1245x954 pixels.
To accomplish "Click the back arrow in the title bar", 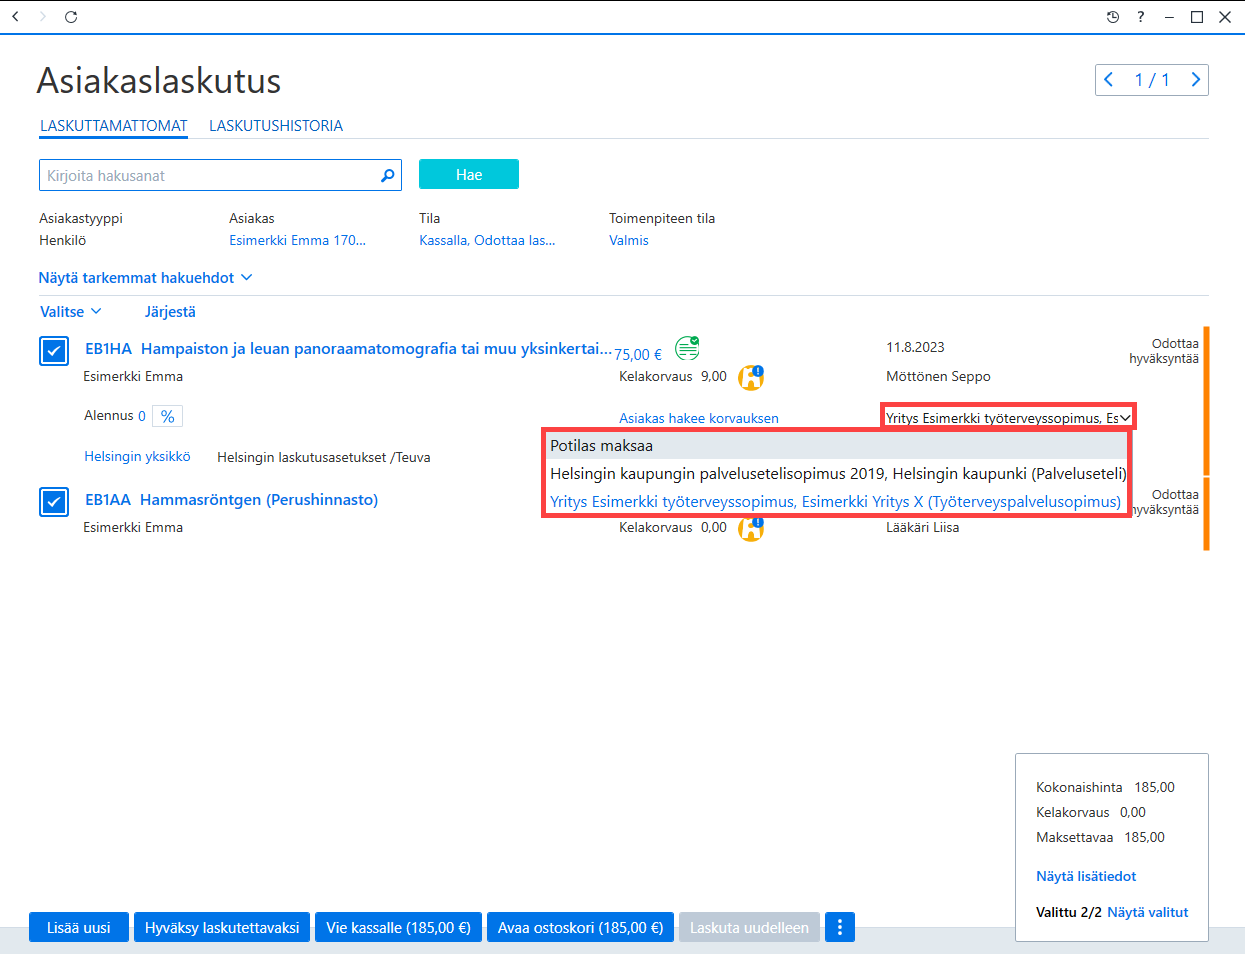I will pos(15,17).
